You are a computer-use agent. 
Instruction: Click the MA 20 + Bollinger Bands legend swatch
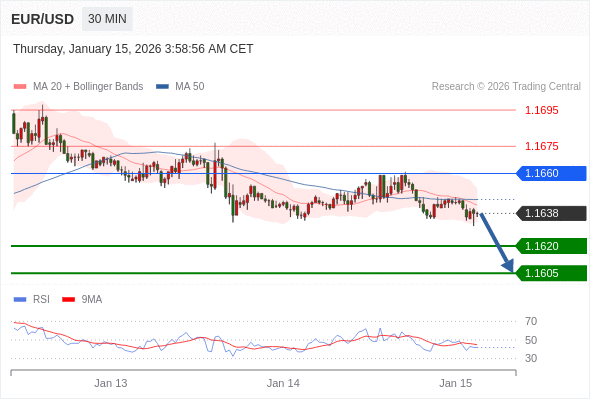click(20, 87)
